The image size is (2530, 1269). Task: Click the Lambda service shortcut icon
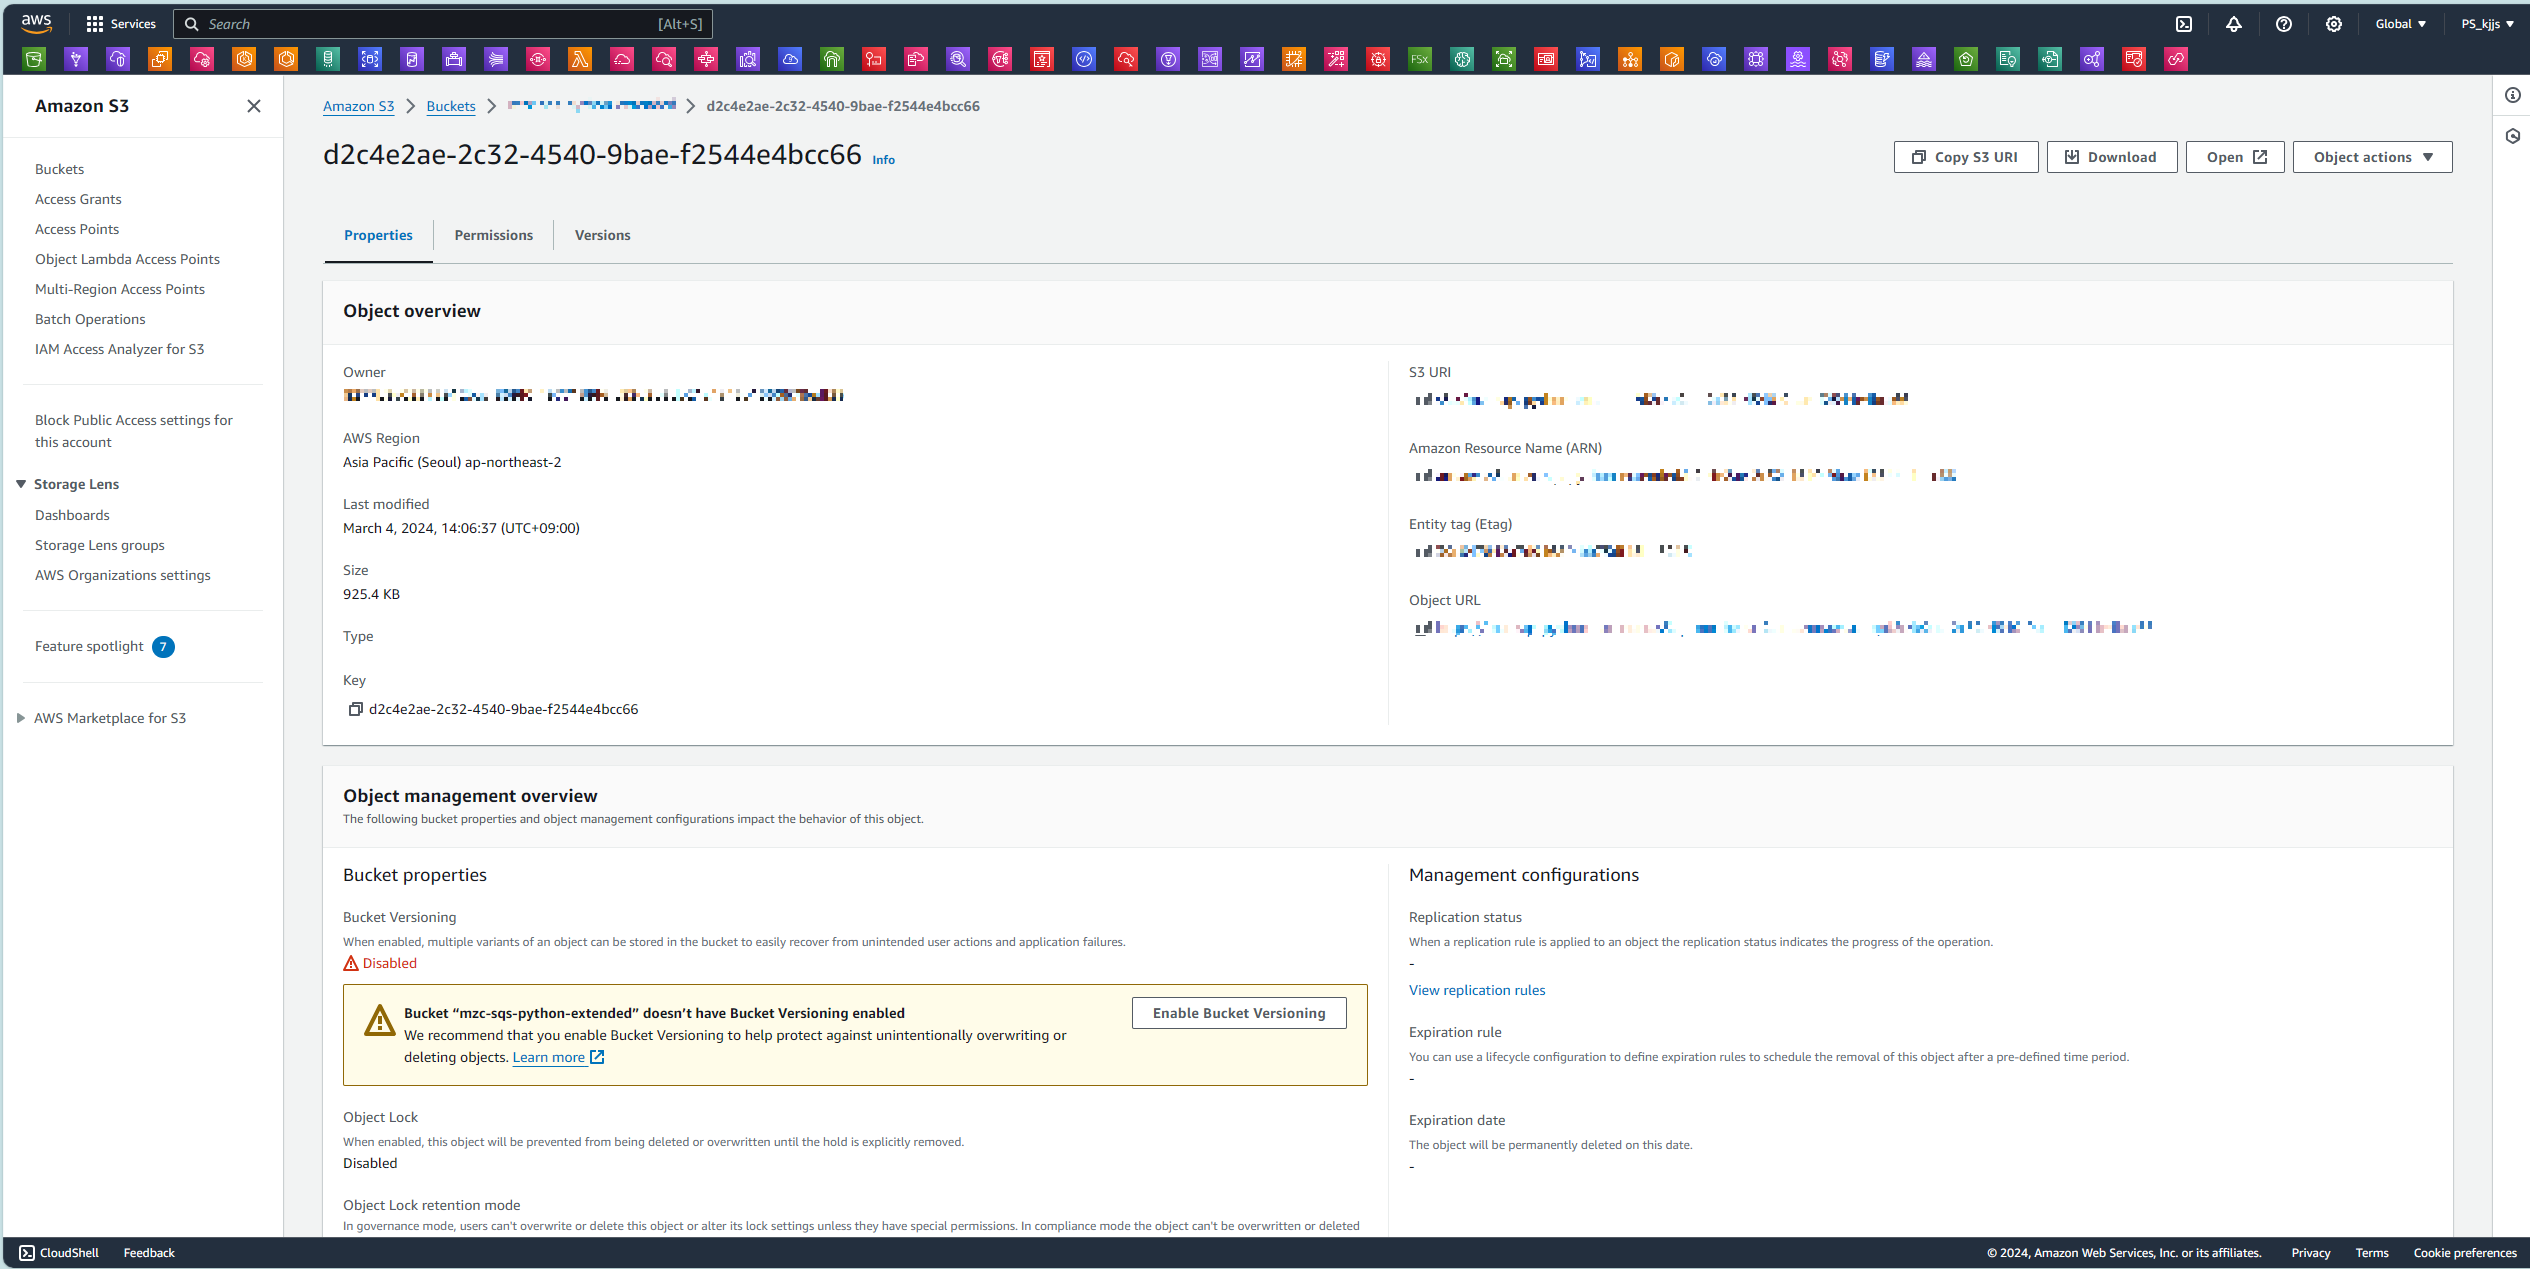(x=580, y=59)
